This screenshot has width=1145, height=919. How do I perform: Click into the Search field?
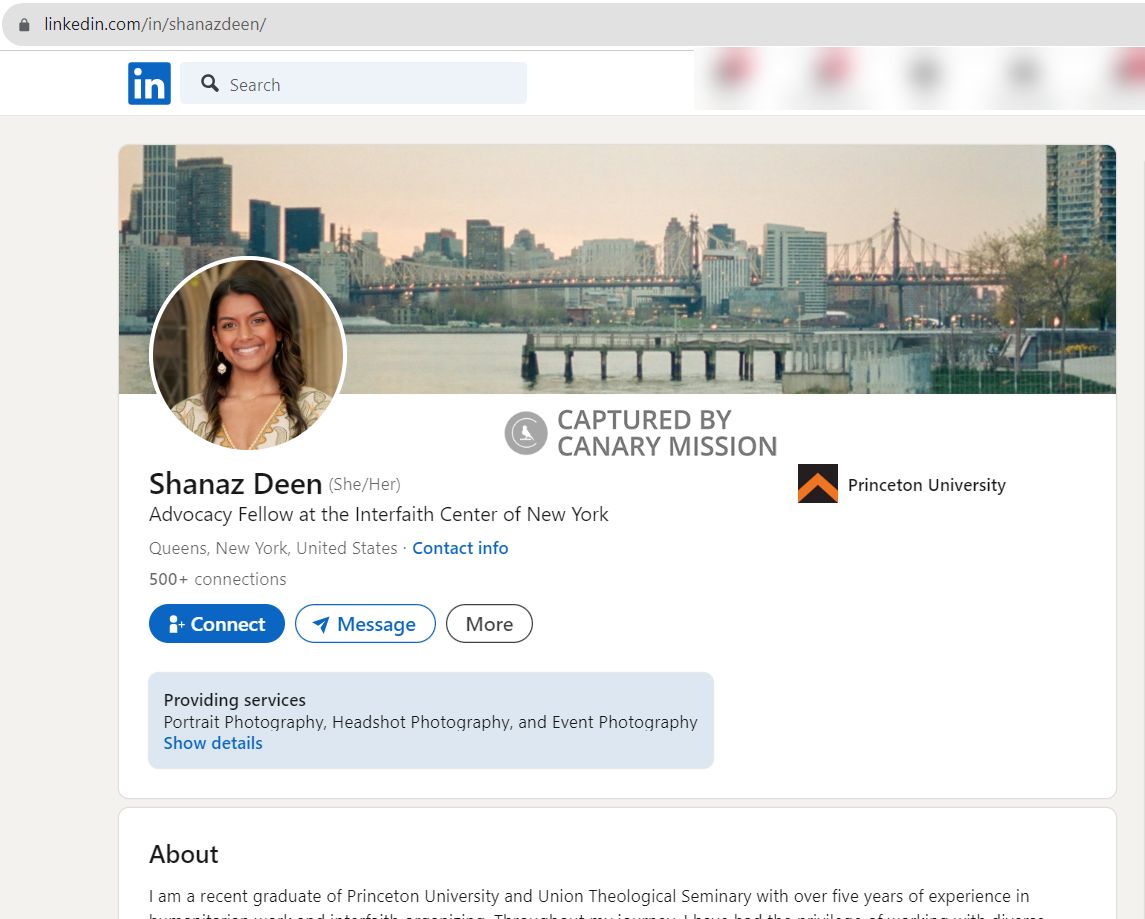pyautogui.click(x=350, y=84)
